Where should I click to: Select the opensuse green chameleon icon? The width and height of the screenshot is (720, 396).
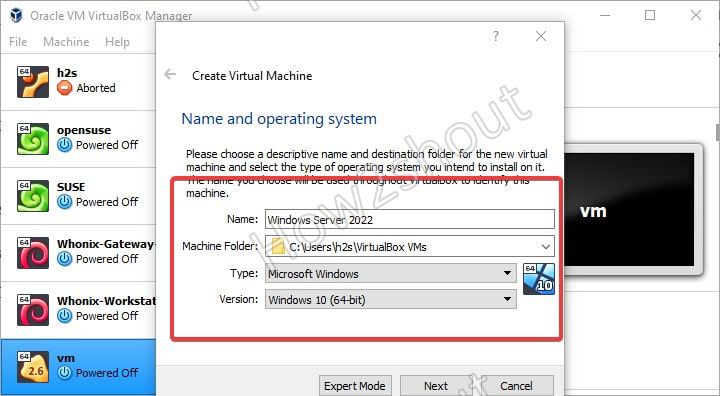(33, 139)
